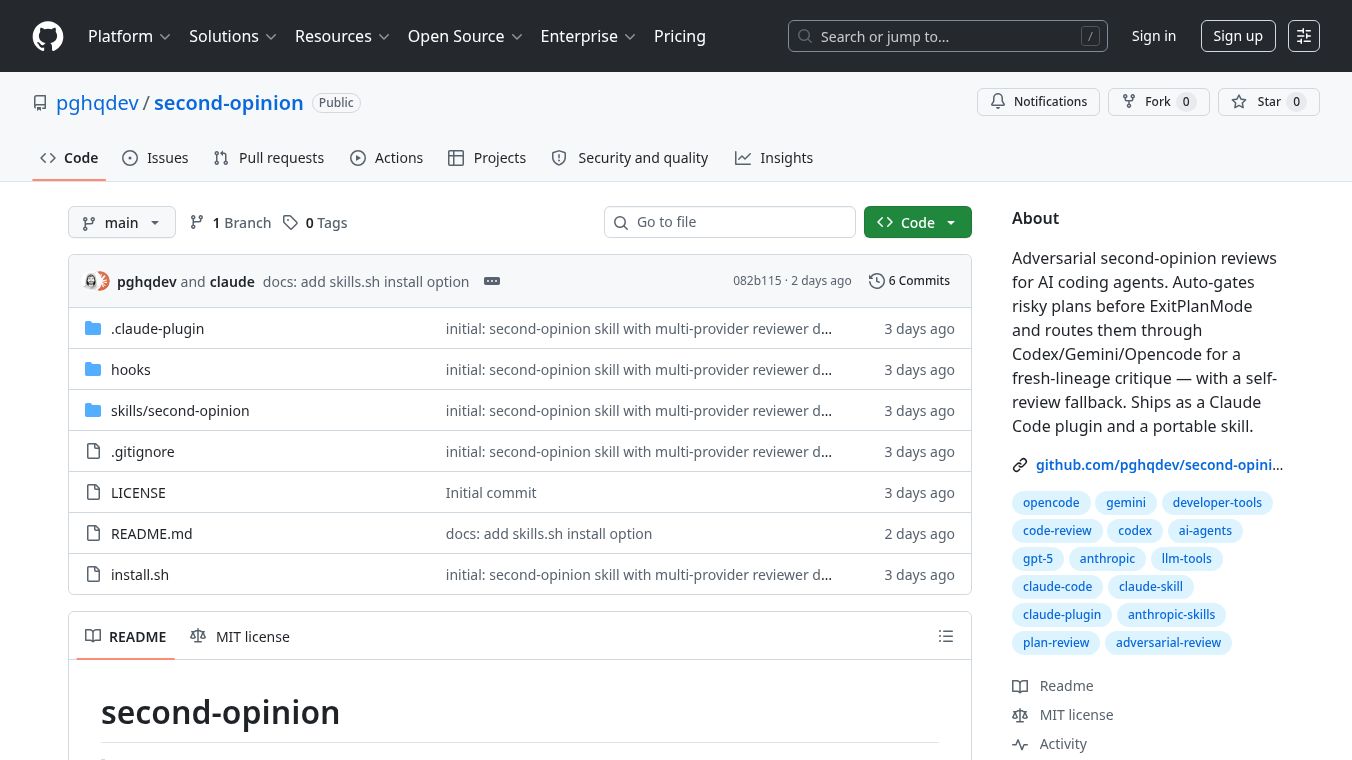Click the claude-code topic tag

point(1058,587)
